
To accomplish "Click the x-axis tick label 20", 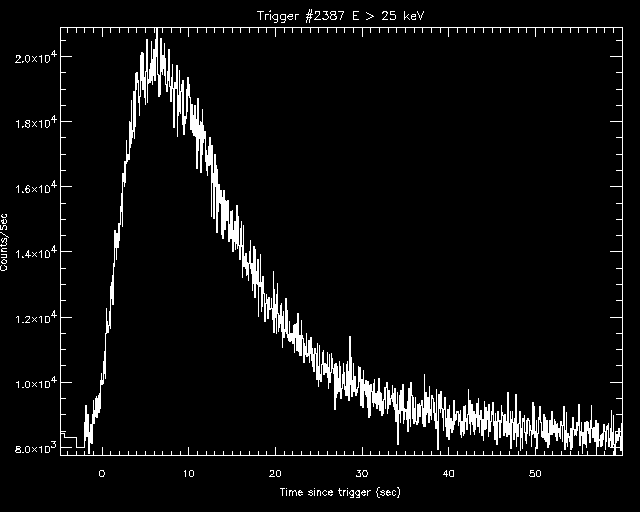I will 275,474.
